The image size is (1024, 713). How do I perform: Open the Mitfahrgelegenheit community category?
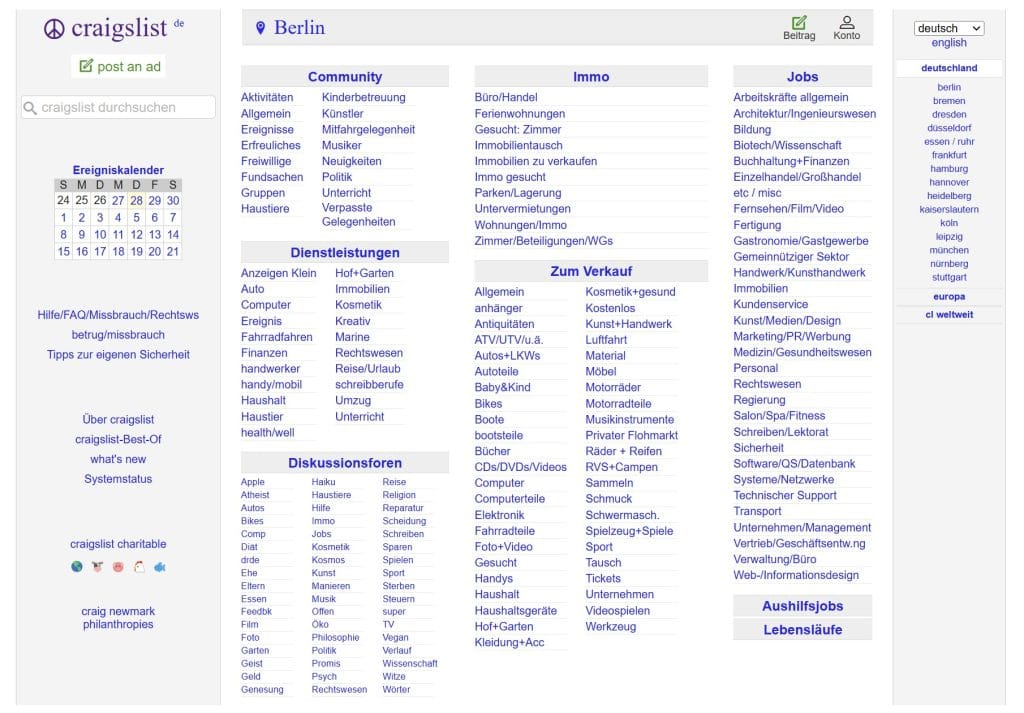point(368,129)
